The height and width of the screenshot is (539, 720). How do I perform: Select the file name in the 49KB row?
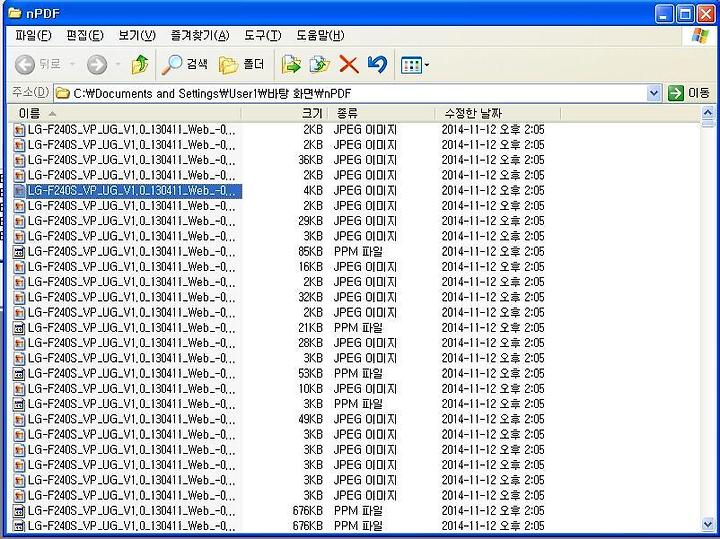coord(131,419)
